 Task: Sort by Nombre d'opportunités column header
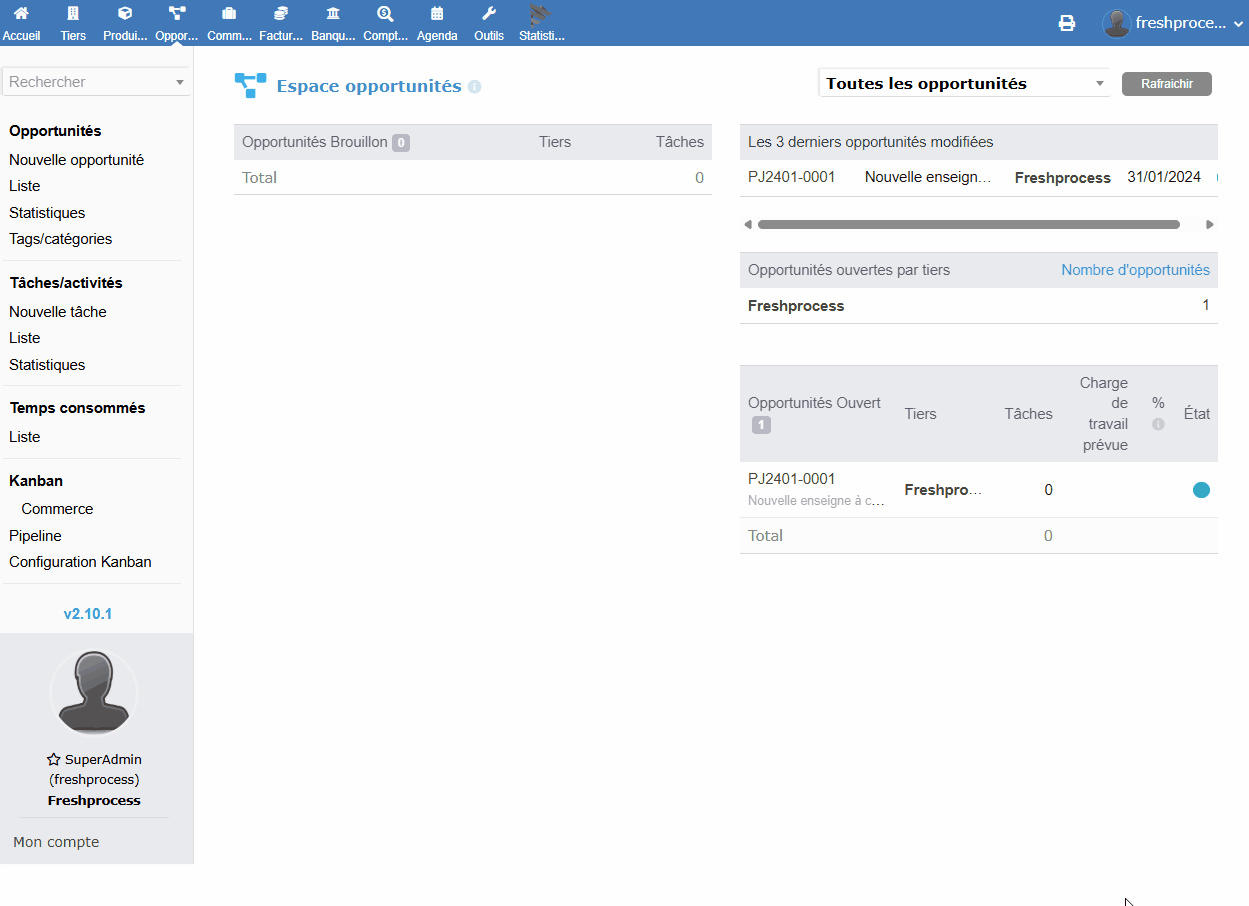pos(1135,270)
